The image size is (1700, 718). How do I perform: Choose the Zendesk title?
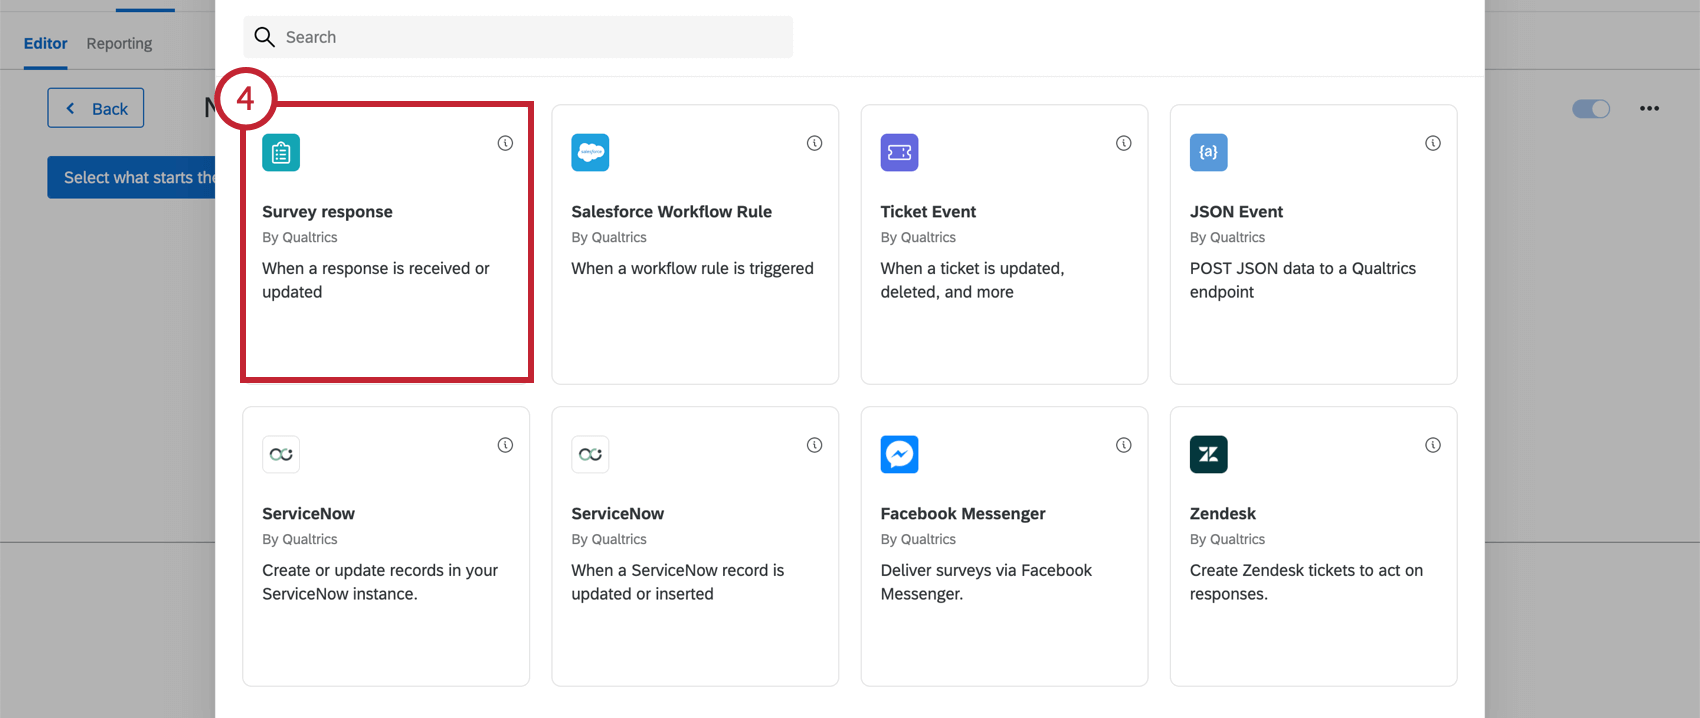(x=1222, y=514)
